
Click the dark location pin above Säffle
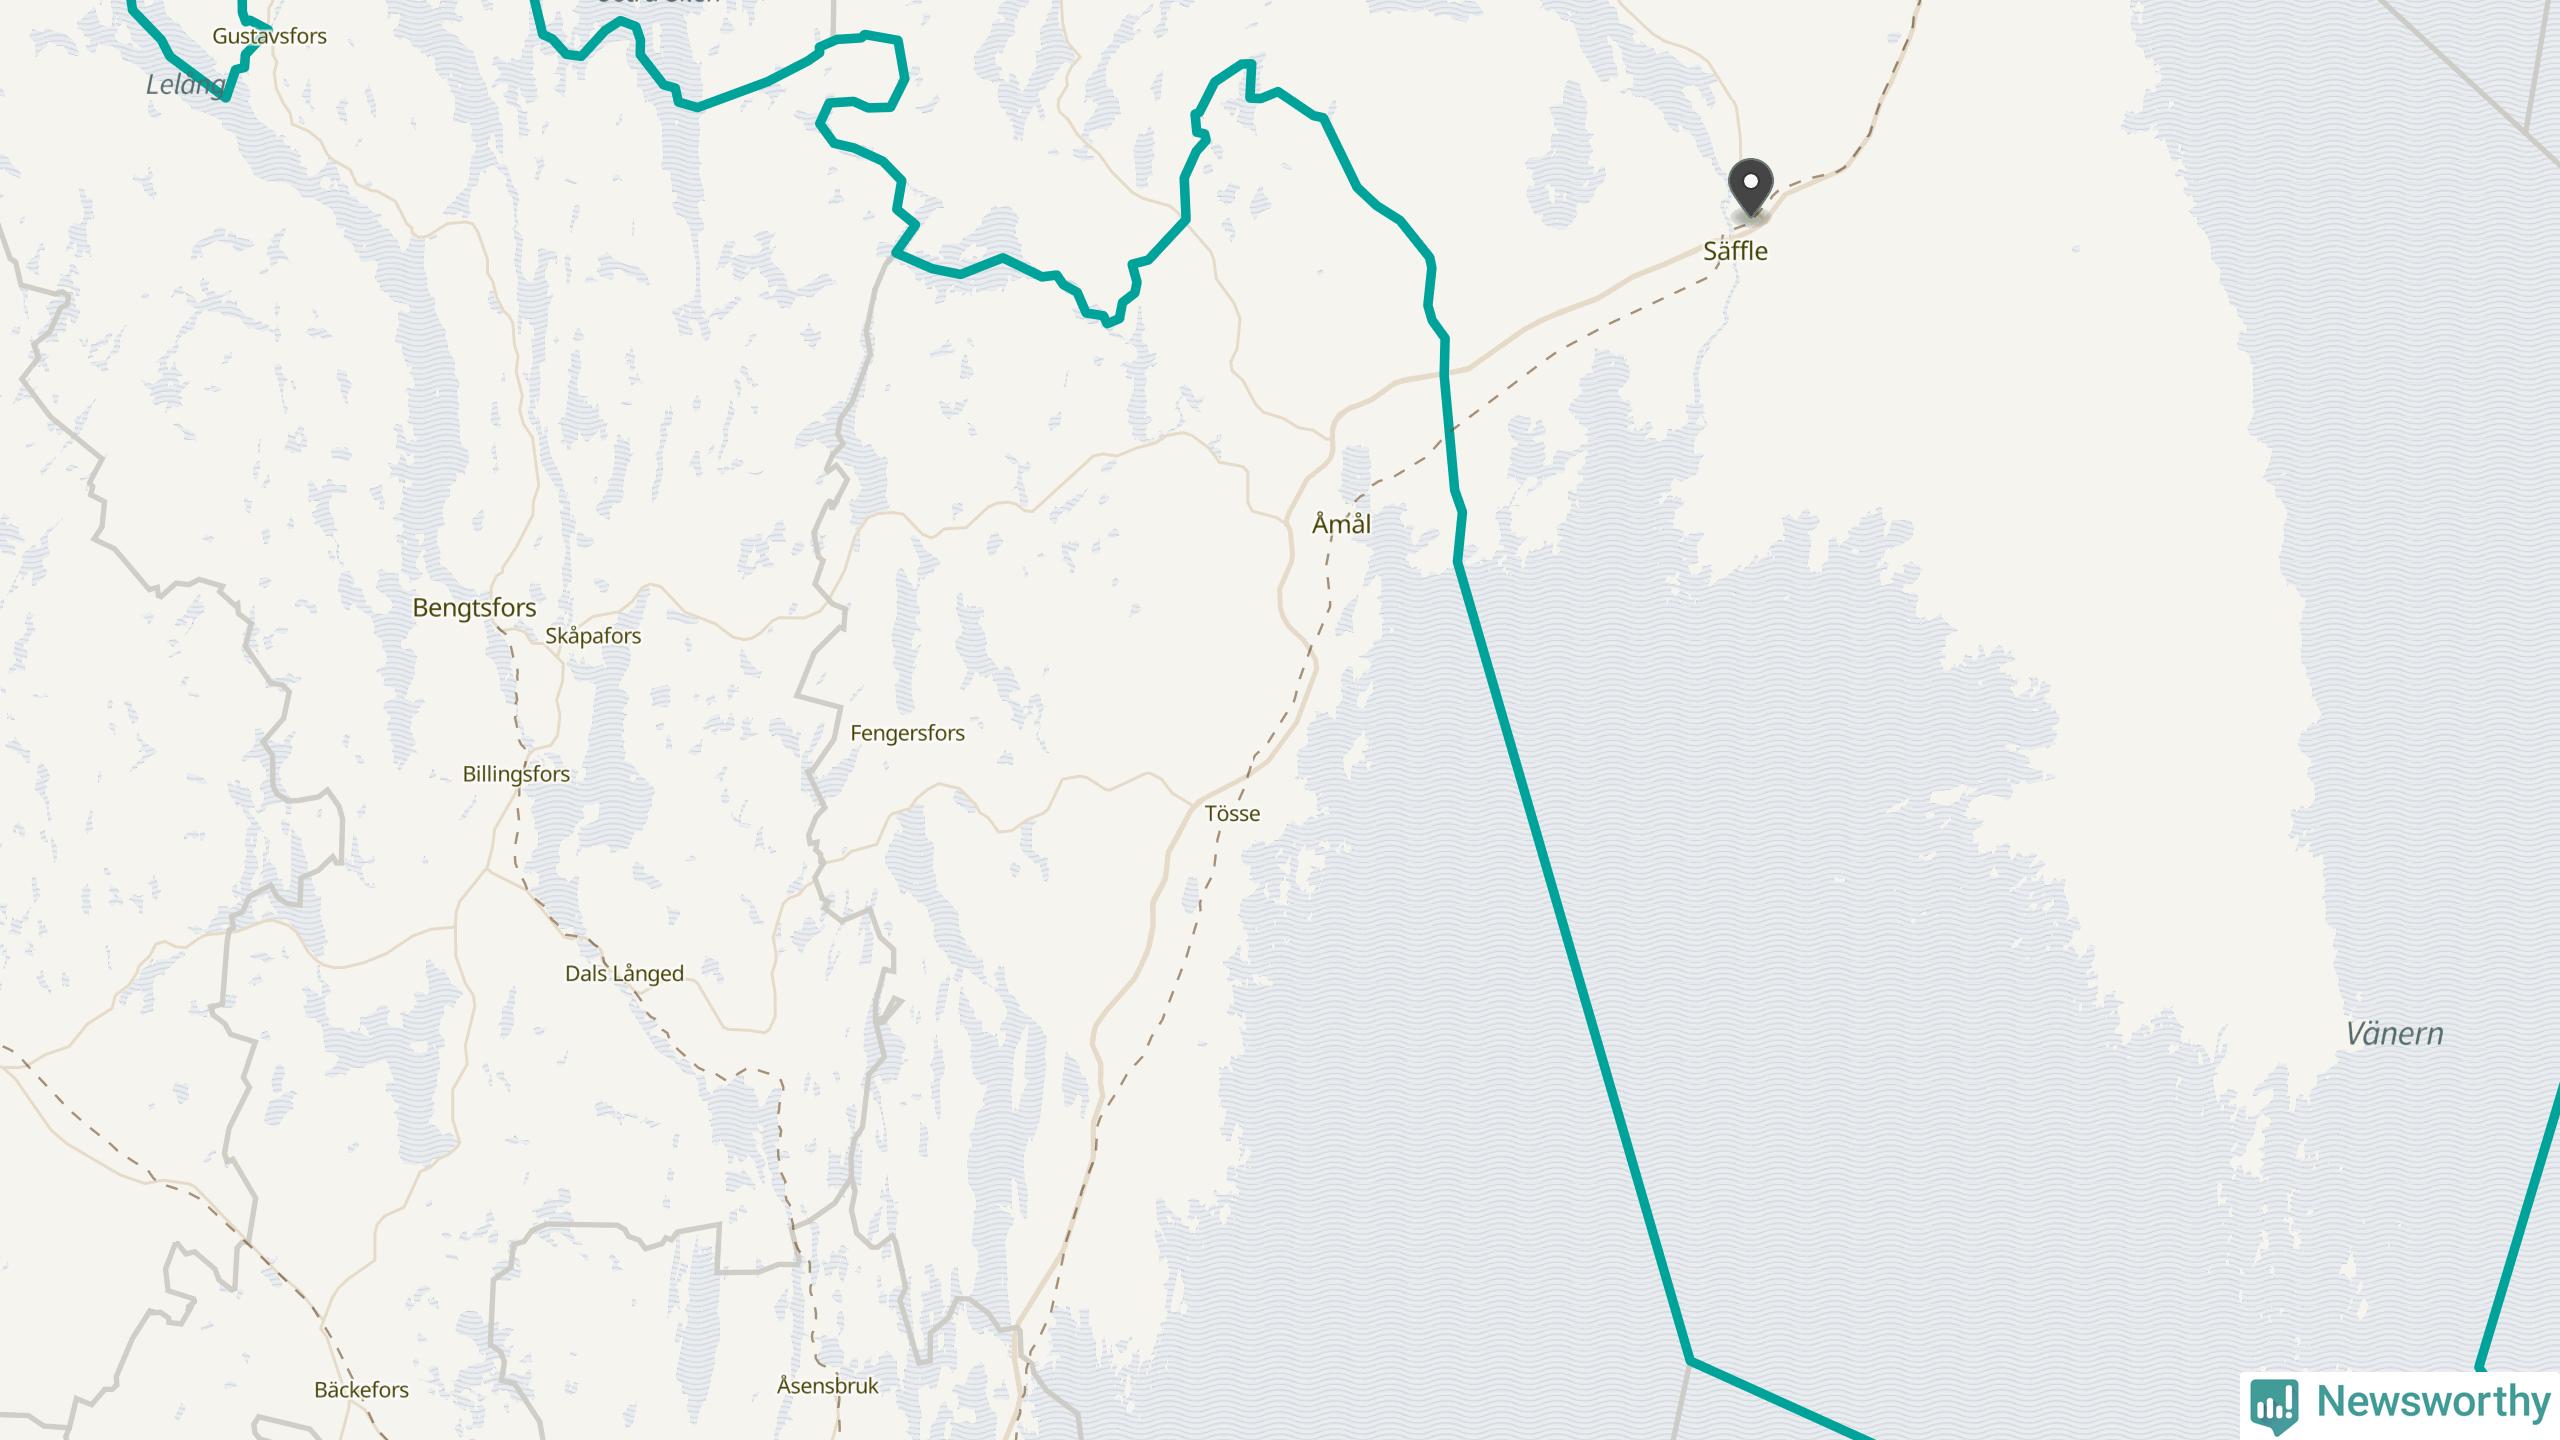coord(1751,188)
